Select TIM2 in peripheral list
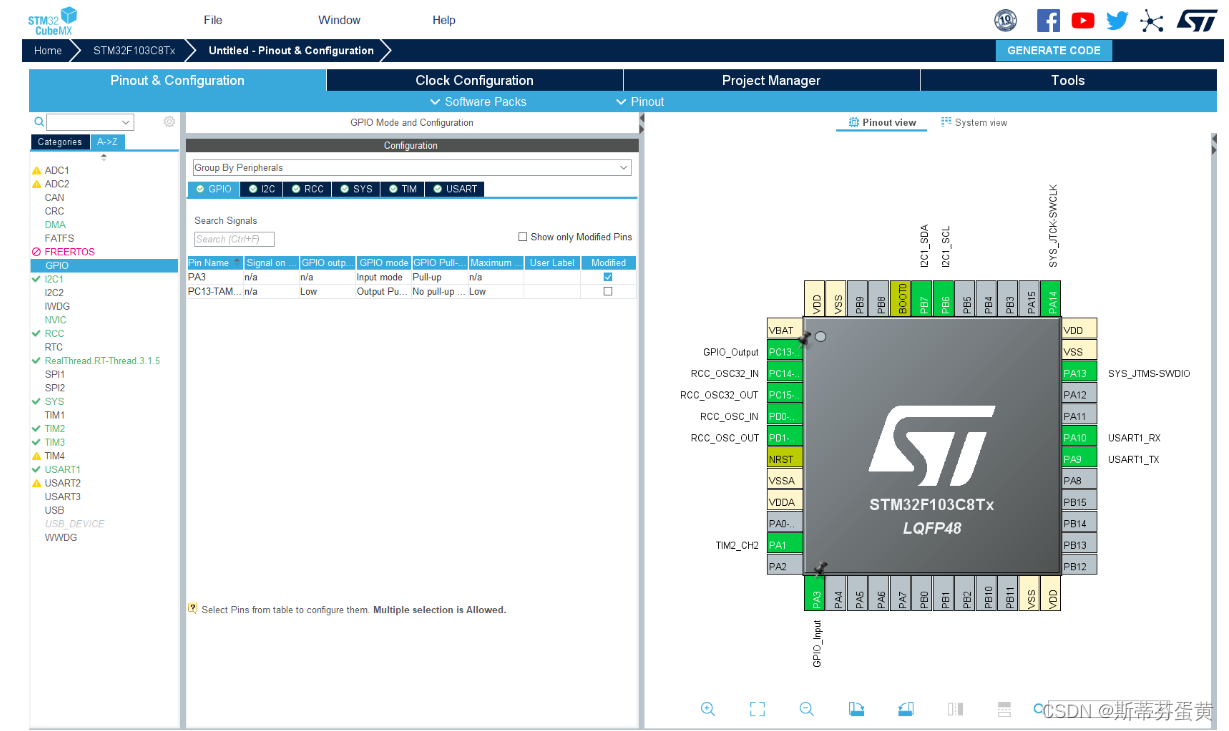1229x731 pixels. click(x=54, y=429)
